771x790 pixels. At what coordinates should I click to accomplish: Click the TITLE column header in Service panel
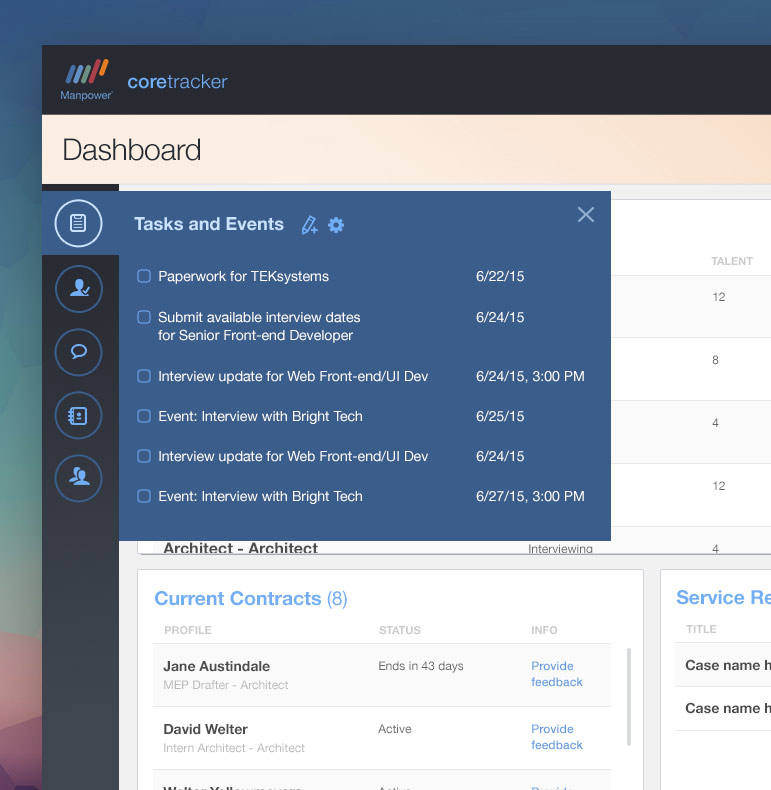(x=701, y=629)
